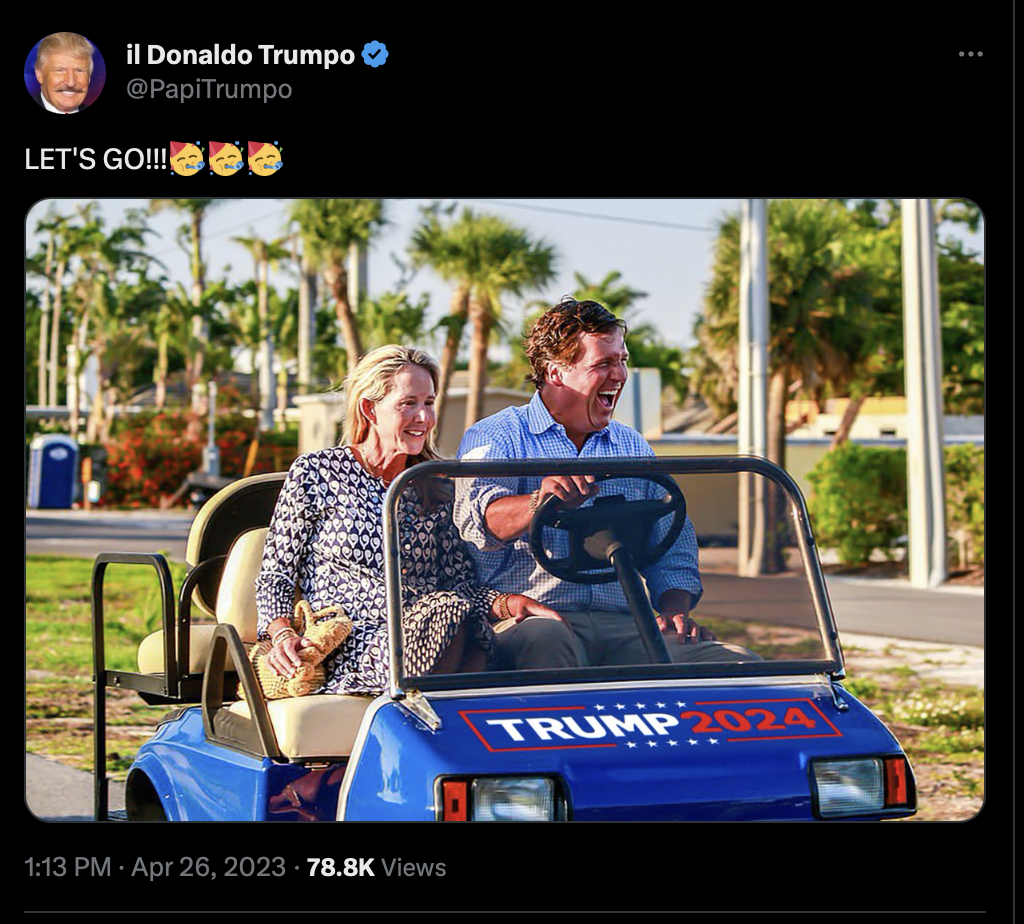Image resolution: width=1024 pixels, height=924 pixels.
Task: Click the Views label
Action: pos(413,867)
